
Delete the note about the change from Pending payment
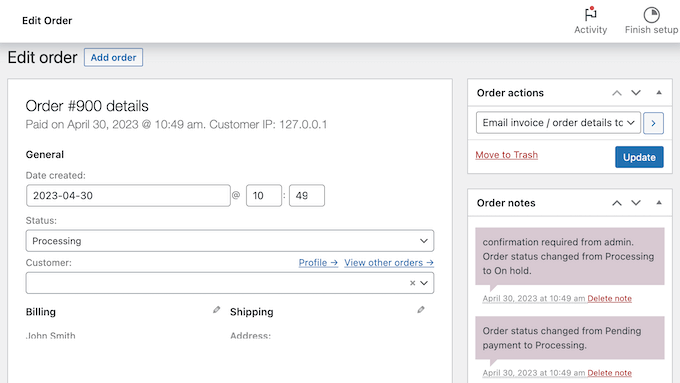coord(609,373)
